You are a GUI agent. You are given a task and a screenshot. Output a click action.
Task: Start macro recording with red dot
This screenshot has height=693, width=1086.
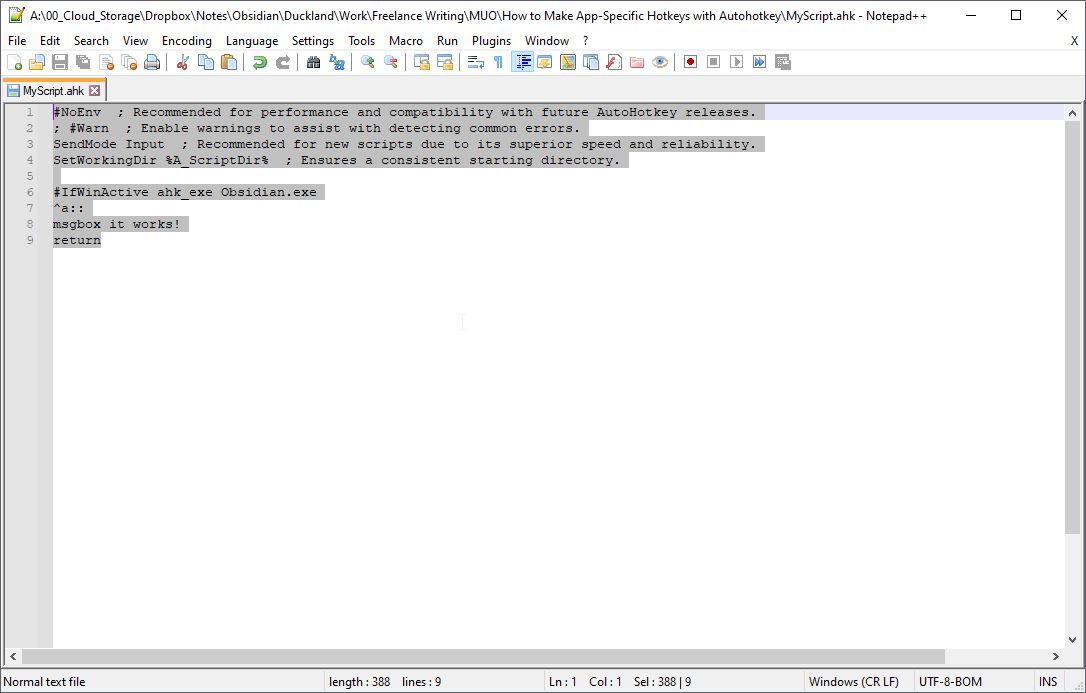[691, 62]
